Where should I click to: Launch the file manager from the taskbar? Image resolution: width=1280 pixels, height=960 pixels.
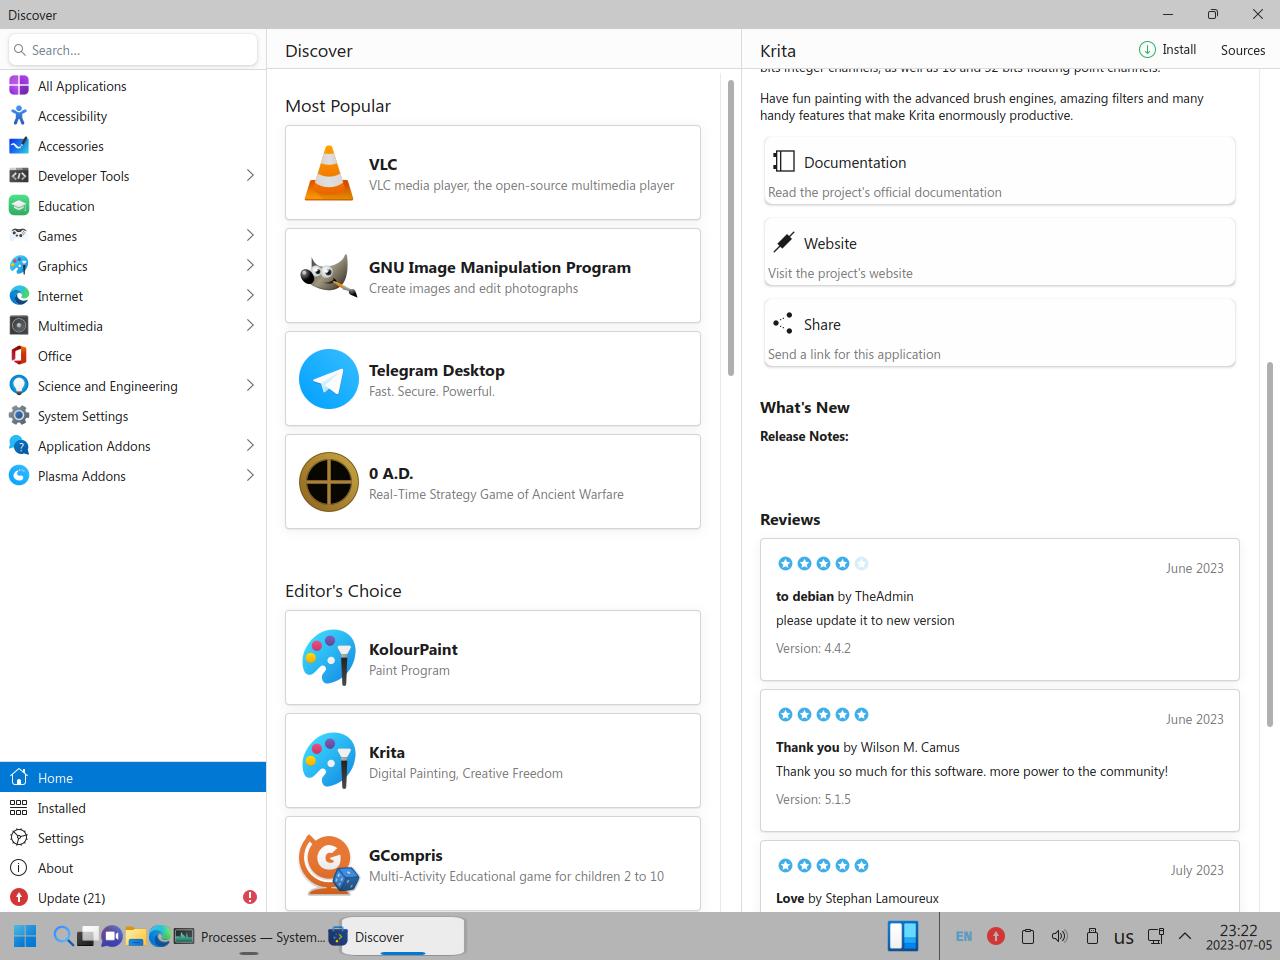(x=135, y=937)
